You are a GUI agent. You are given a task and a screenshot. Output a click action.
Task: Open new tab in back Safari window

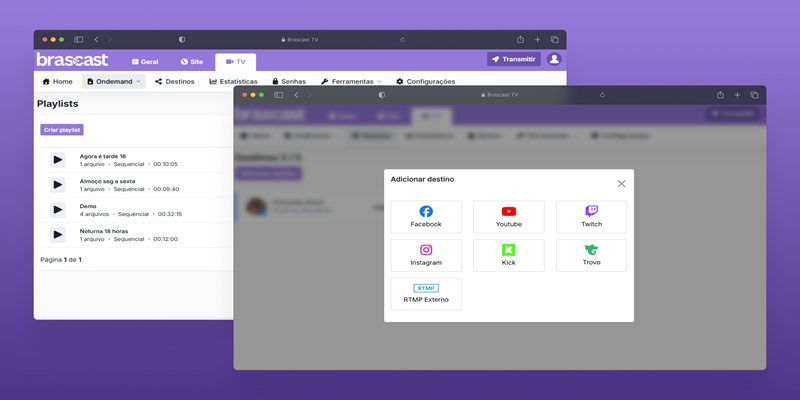tap(537, 39)
